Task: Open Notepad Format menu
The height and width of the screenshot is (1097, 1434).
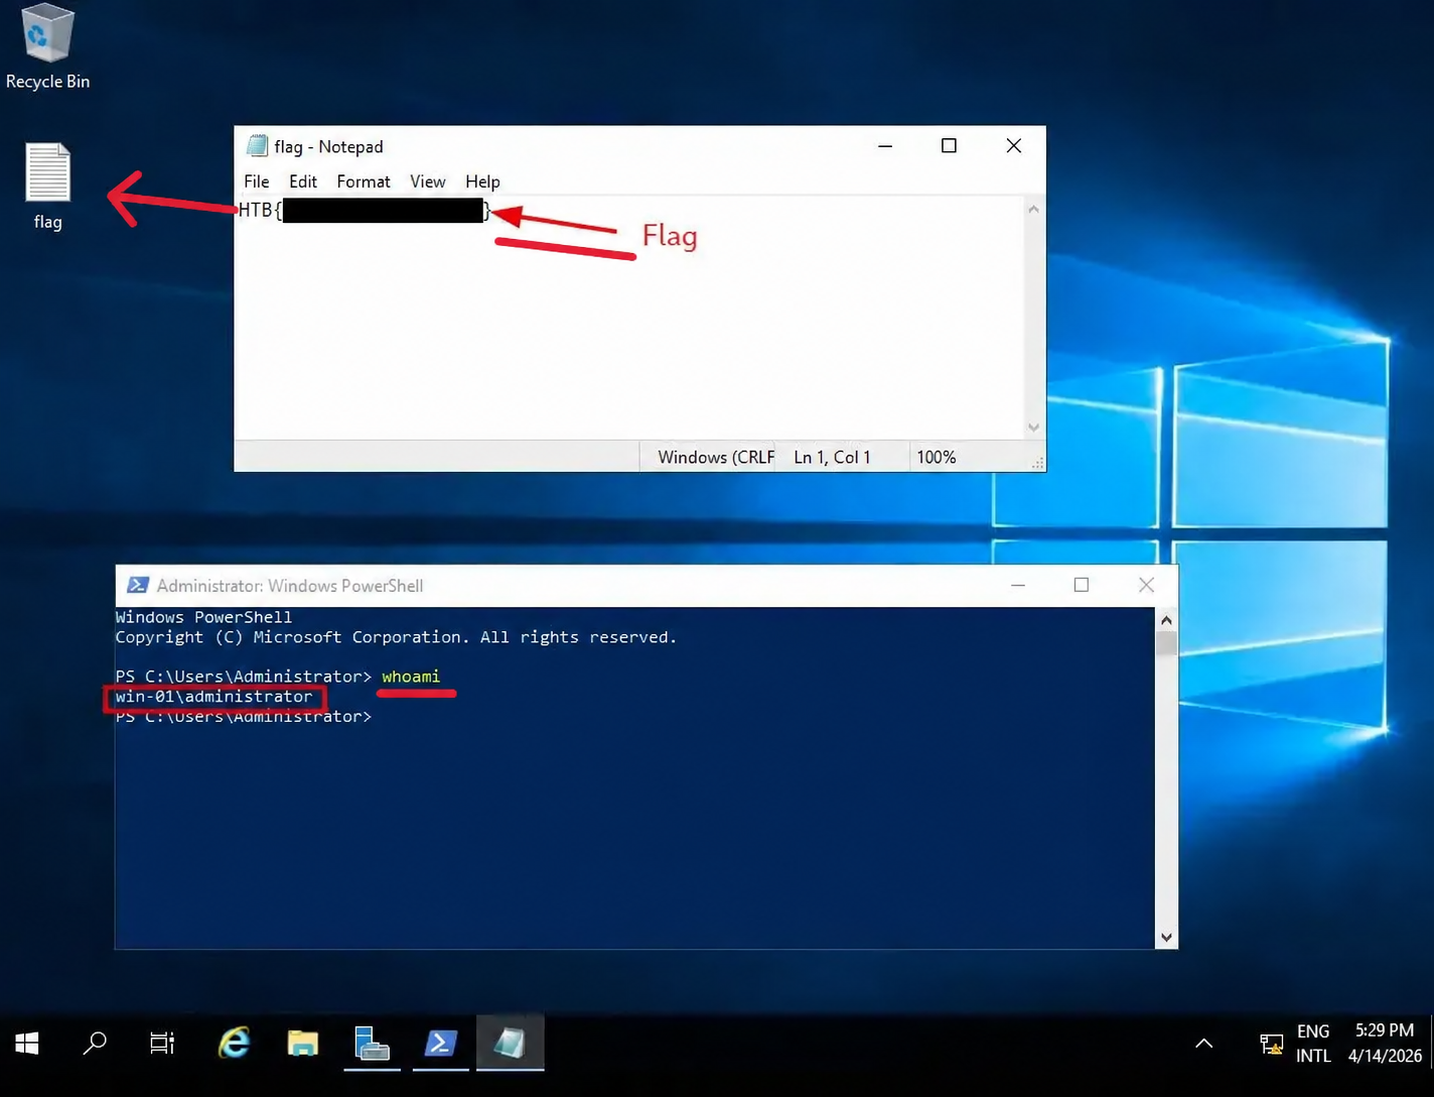Action: tap(363, 182)
